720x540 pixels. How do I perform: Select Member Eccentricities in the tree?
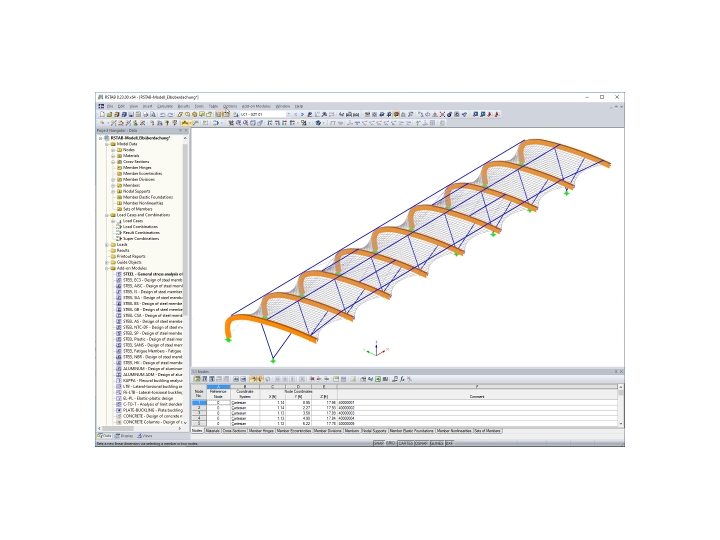(142, 174)
